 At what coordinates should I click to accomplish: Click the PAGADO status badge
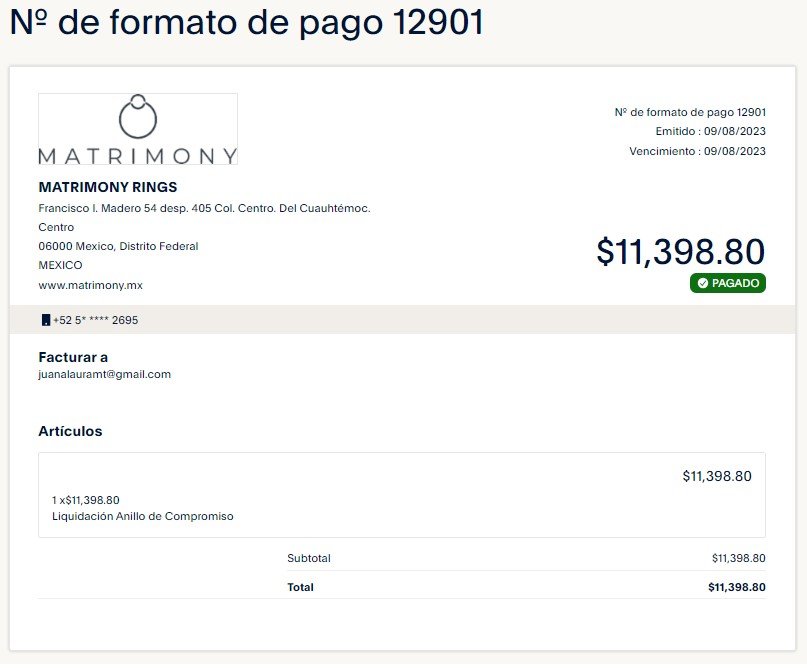coord(728,283)
